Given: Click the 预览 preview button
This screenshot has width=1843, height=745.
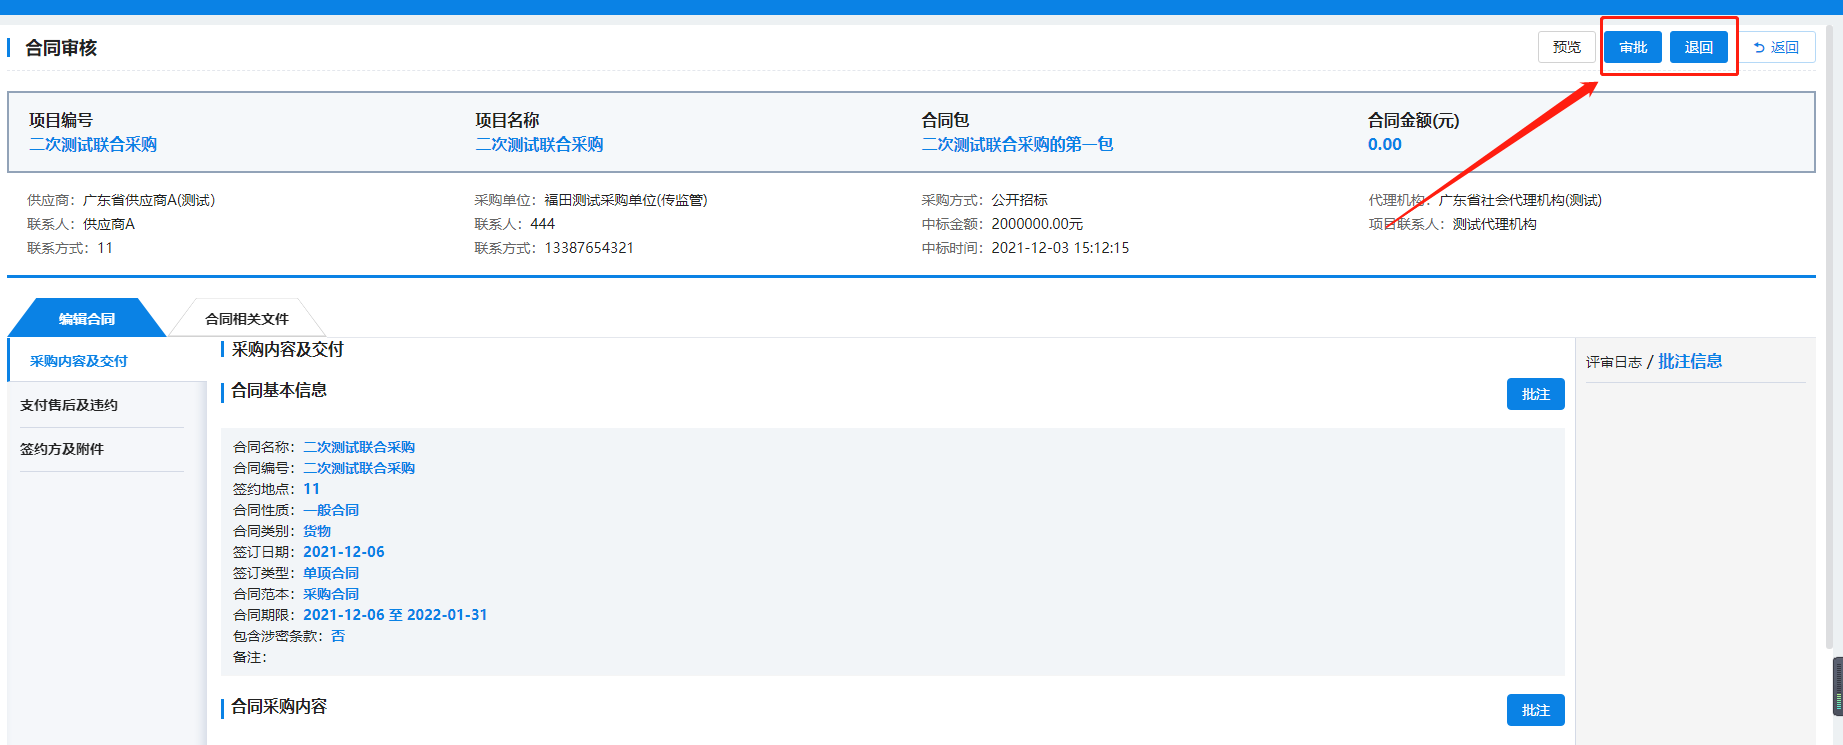Looking at the screenshot, I should point(1566,47).
